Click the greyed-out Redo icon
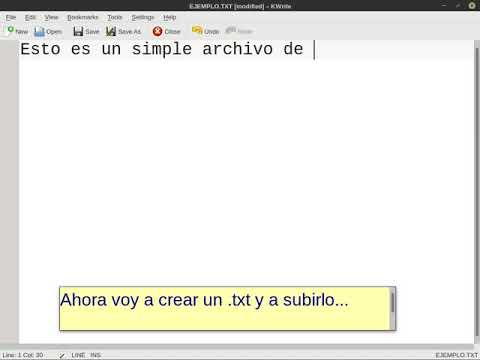The image size is (480, 360). pos(231,31)
